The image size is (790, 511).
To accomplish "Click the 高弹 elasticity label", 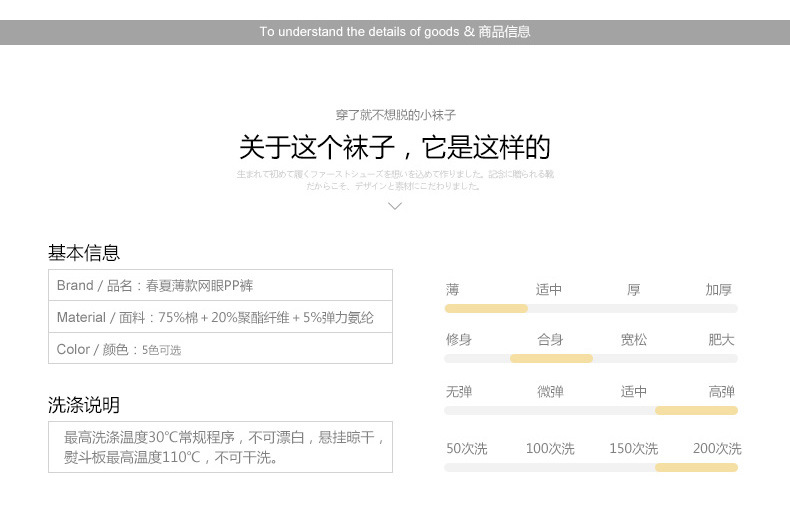I will (x=721, y=392).
